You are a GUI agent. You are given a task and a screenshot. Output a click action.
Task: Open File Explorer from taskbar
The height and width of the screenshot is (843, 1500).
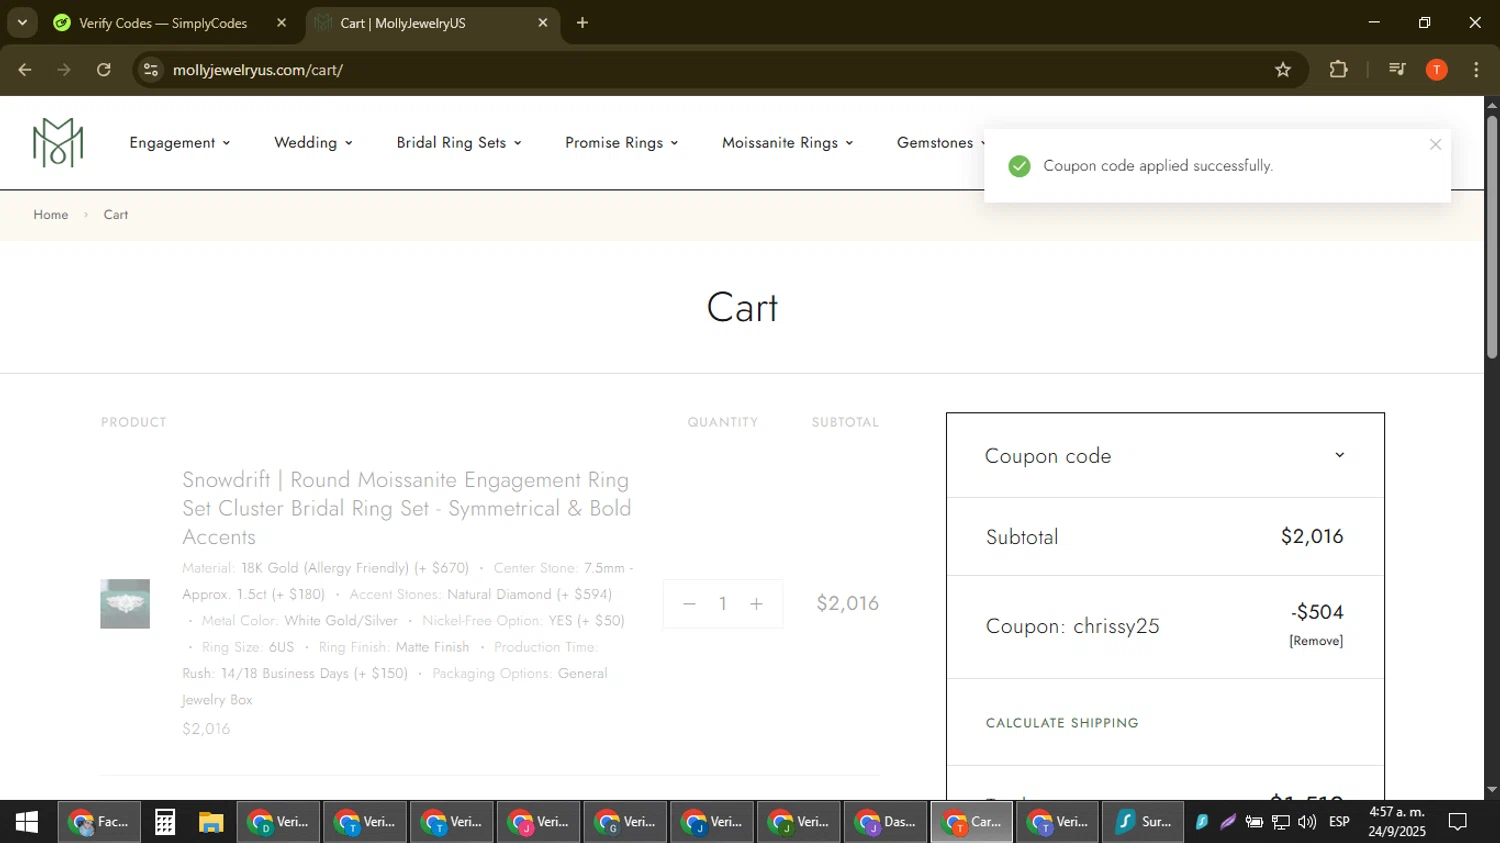211,822
